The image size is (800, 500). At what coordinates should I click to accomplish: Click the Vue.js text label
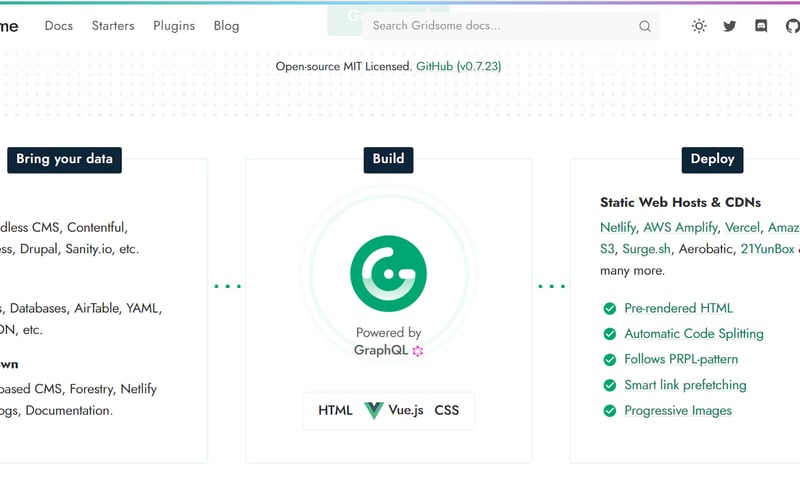(406, 410)
